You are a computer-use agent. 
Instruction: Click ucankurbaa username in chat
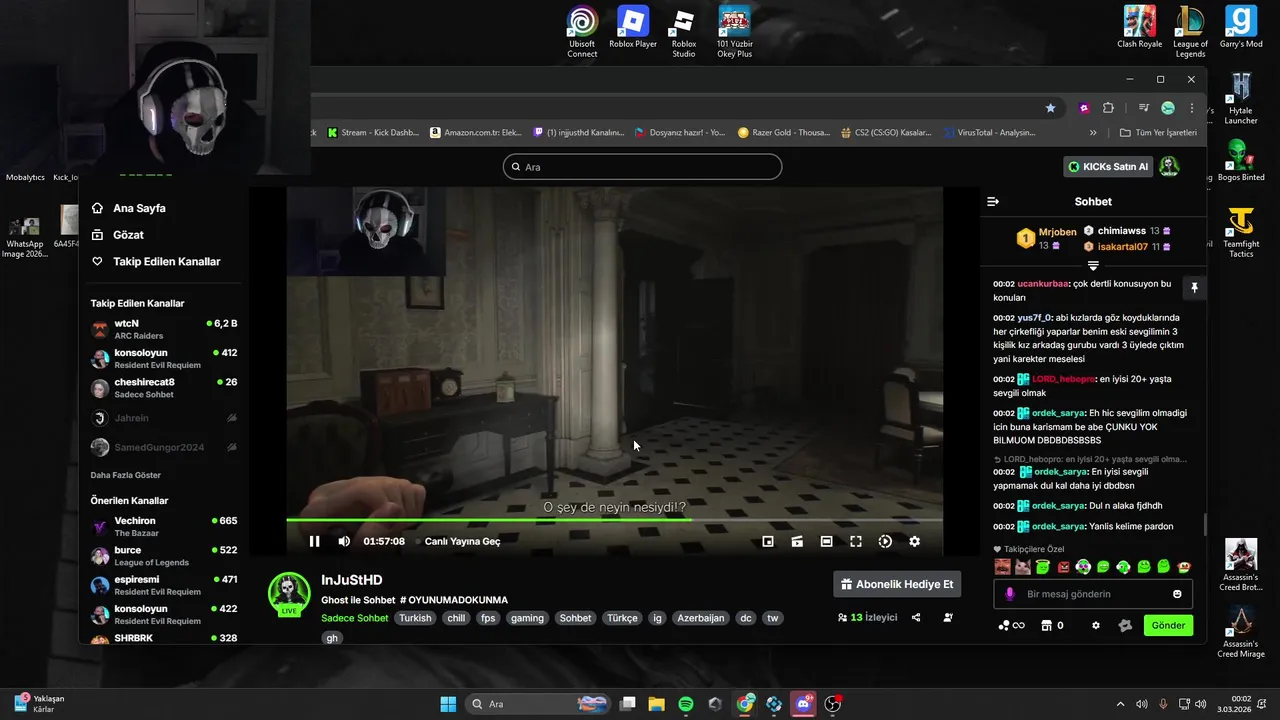[1042, 284]
